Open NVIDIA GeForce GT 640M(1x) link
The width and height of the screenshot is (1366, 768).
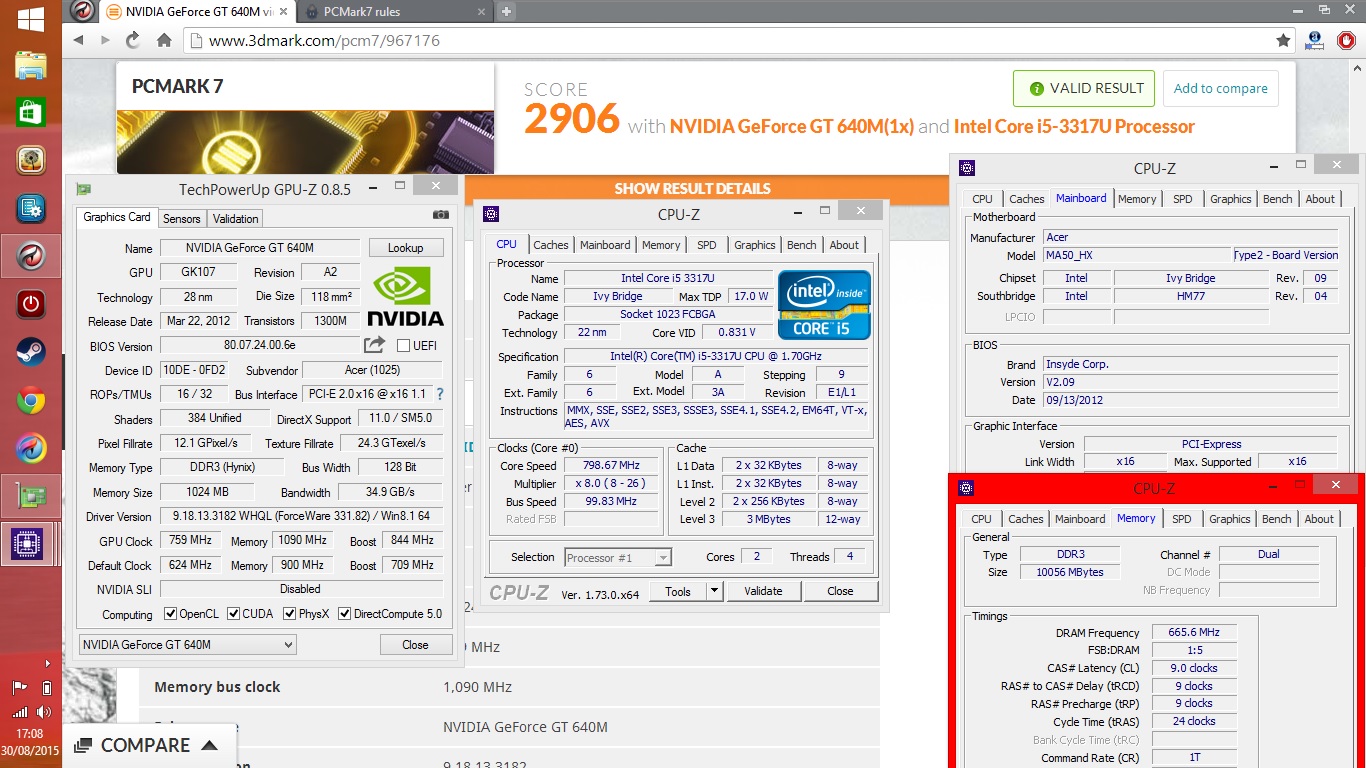tap(792, 126)
